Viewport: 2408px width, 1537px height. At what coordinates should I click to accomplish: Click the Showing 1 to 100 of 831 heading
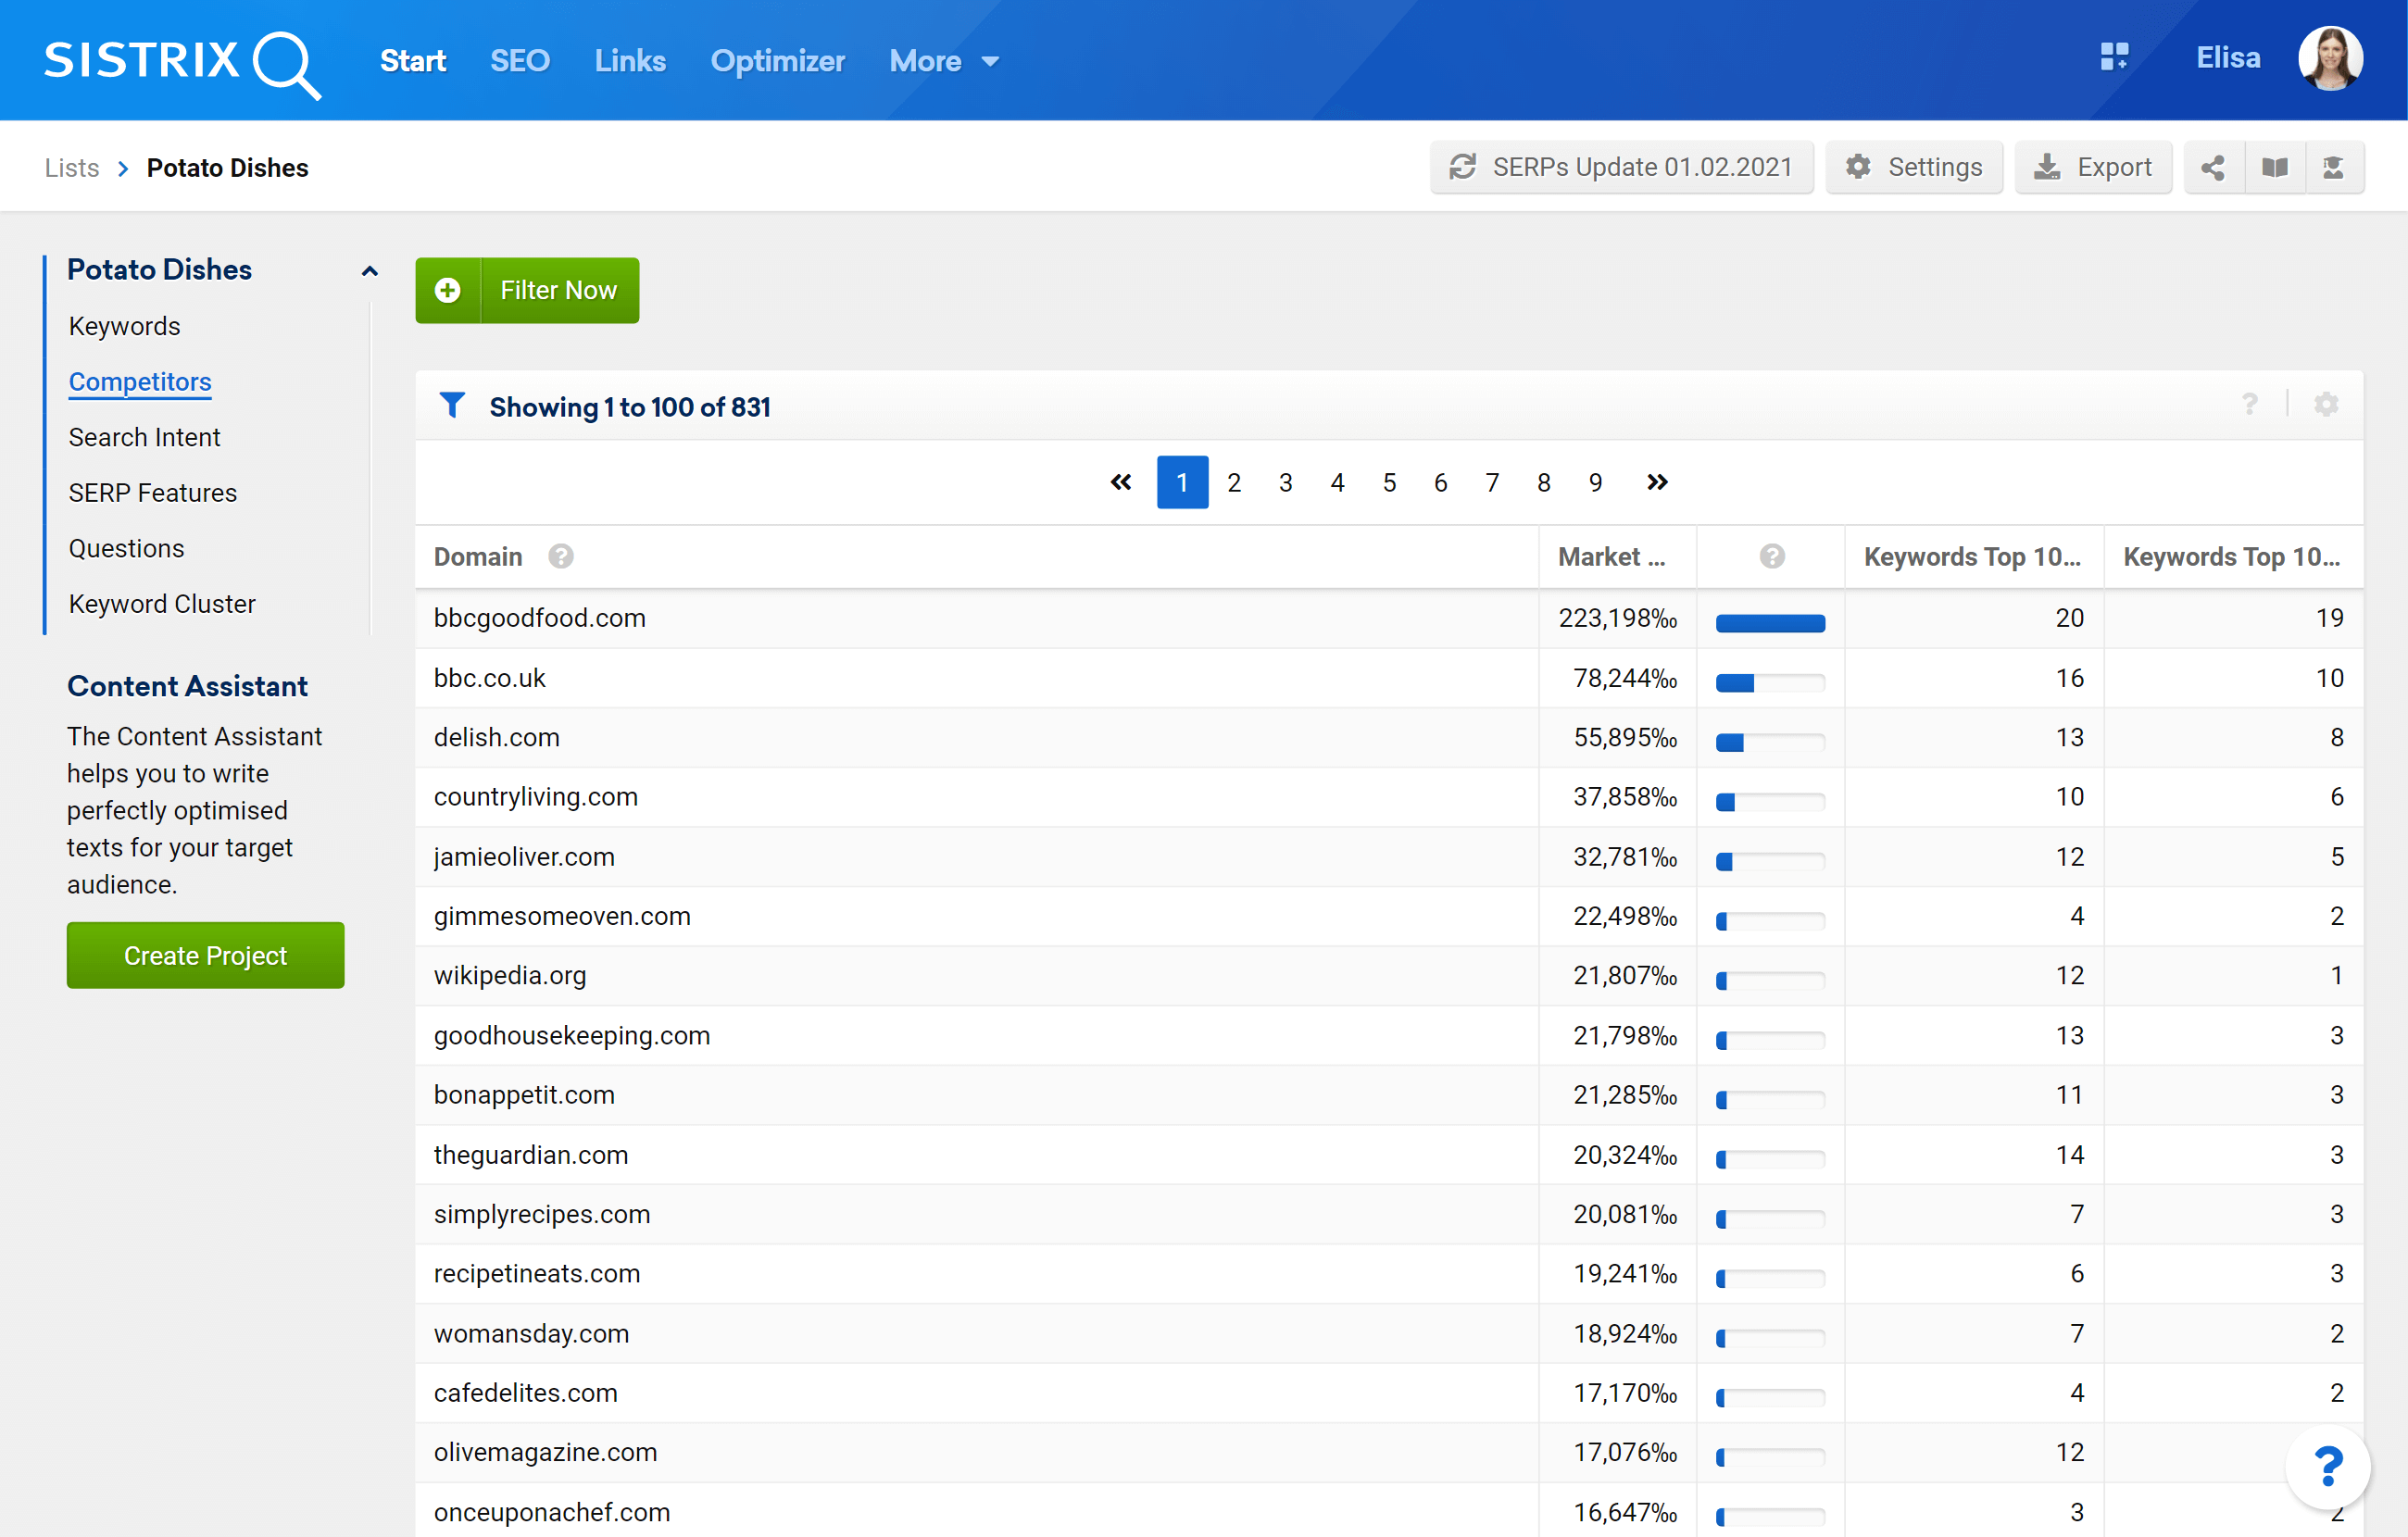pos(630,407)
